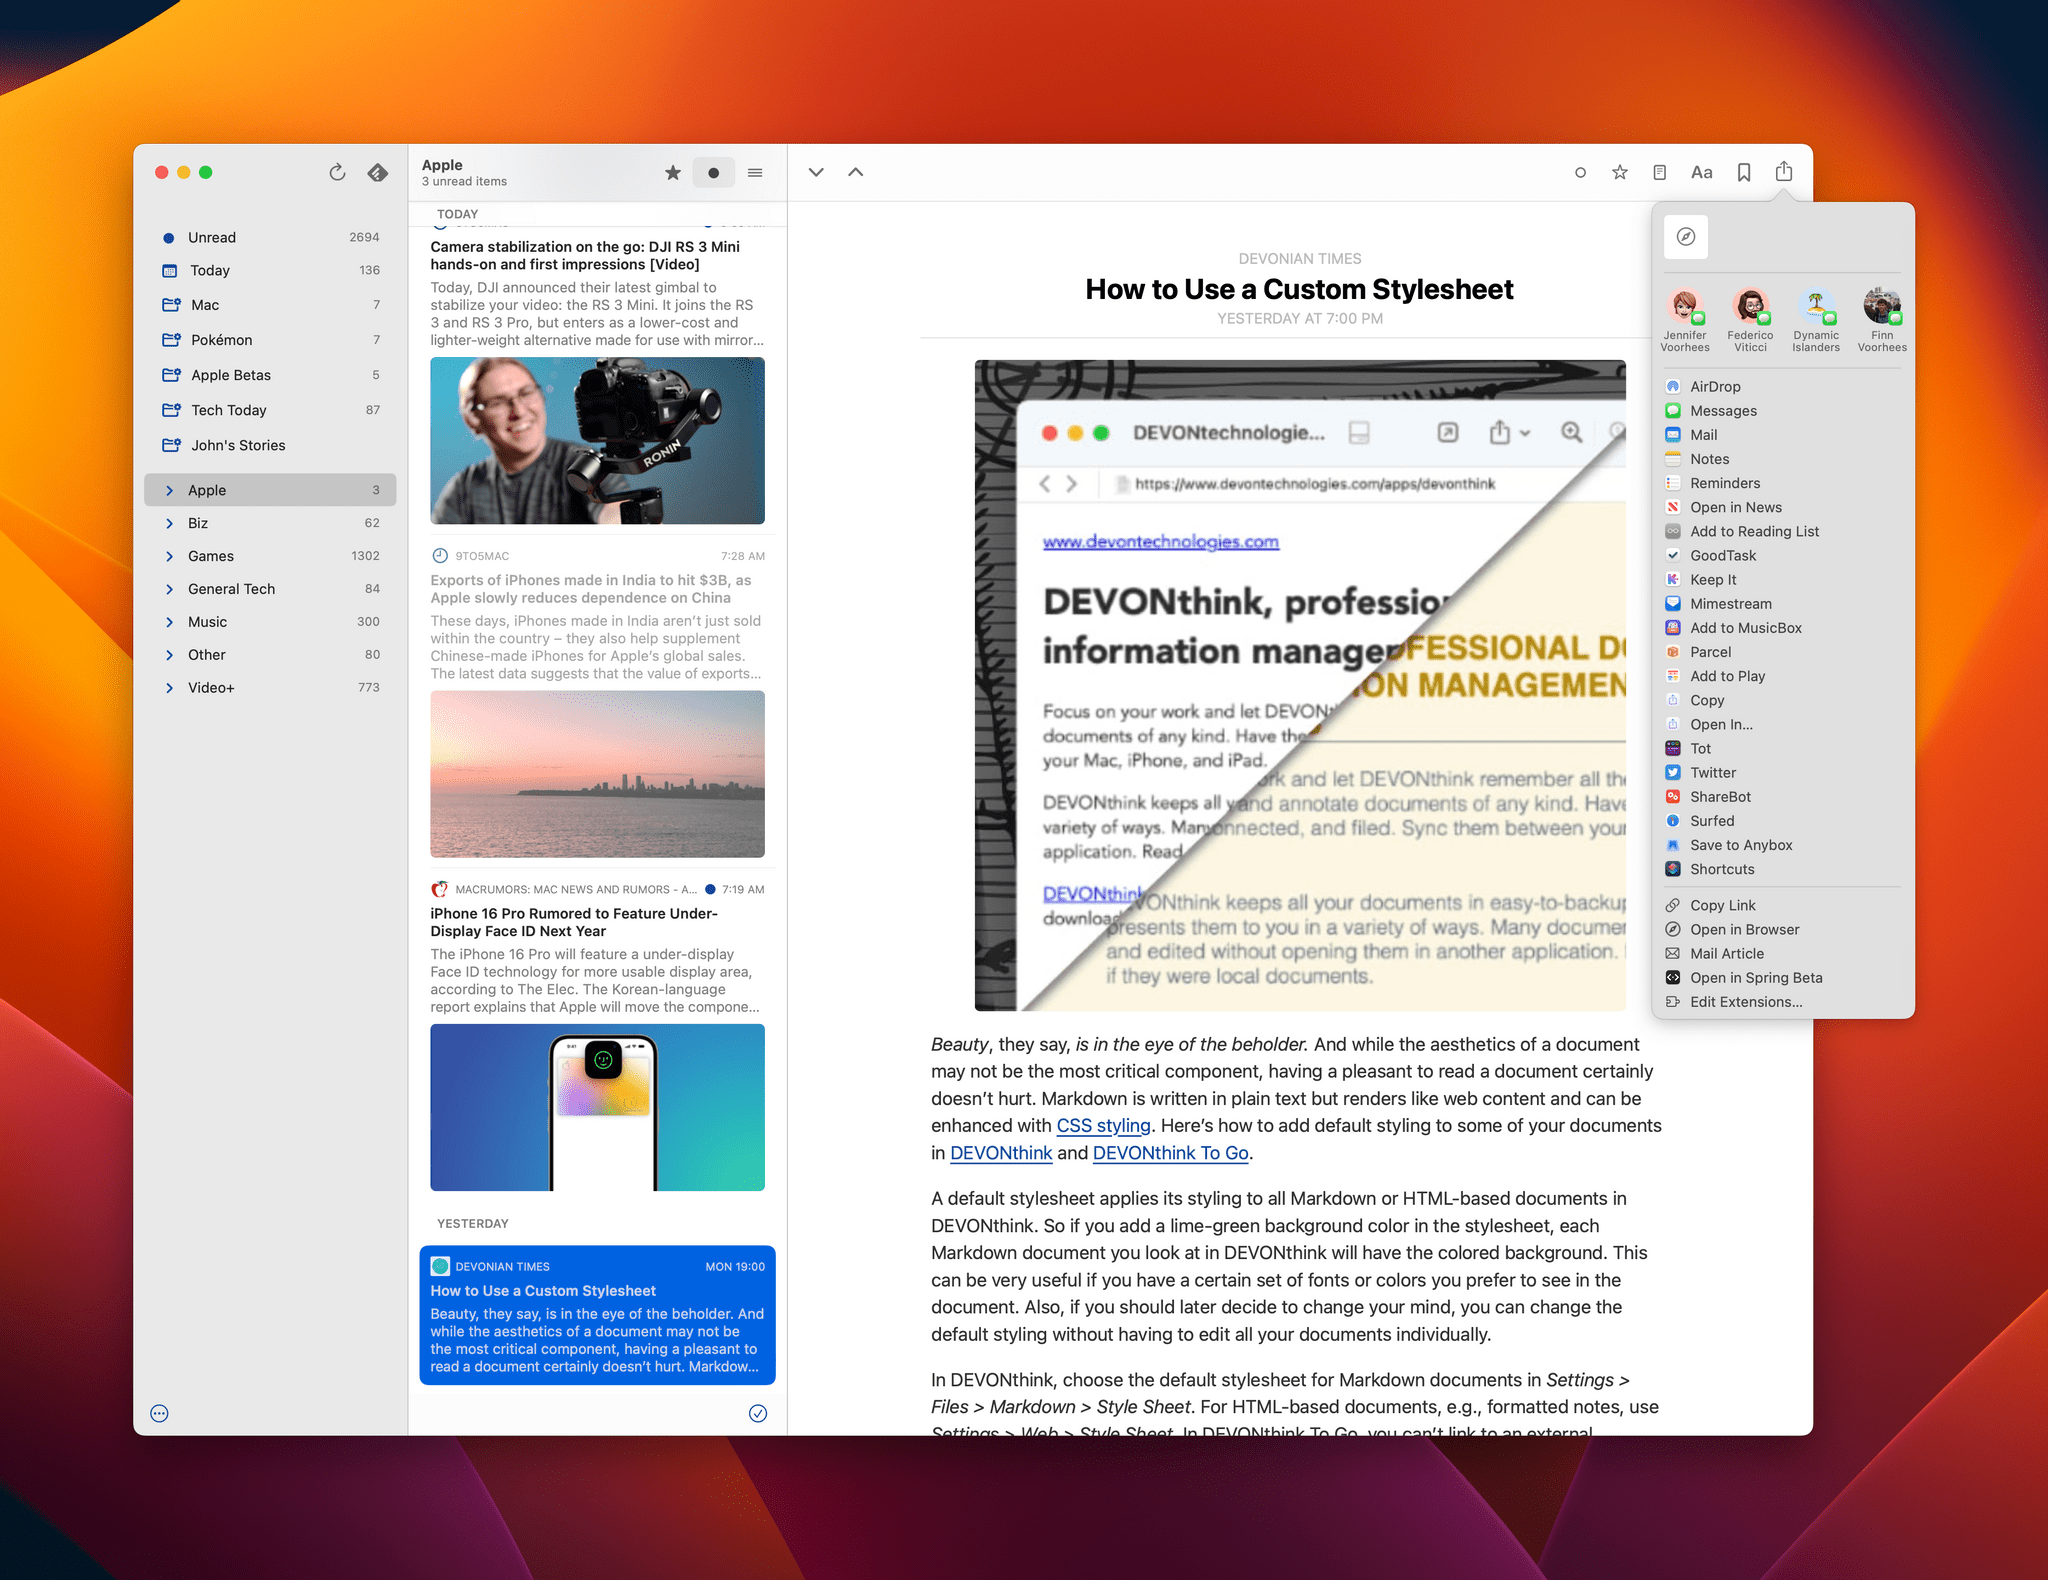Open the reader view font settings
Viewport: 2048px width, 1580px height.
pyautogui.click(x=1701, y=173)
